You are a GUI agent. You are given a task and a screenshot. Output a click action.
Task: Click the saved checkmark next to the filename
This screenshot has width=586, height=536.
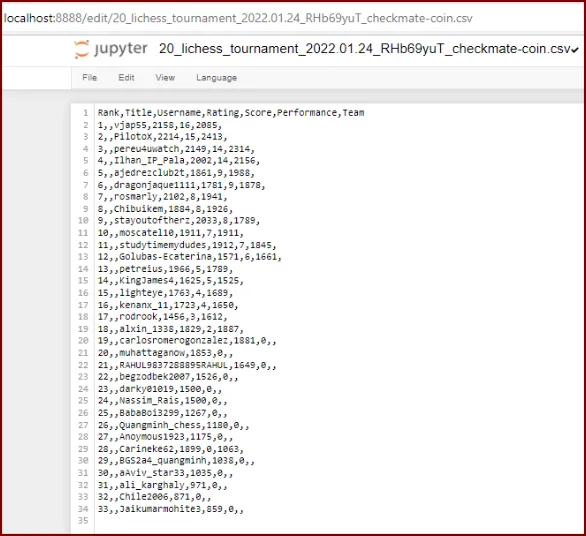[574, 50]
